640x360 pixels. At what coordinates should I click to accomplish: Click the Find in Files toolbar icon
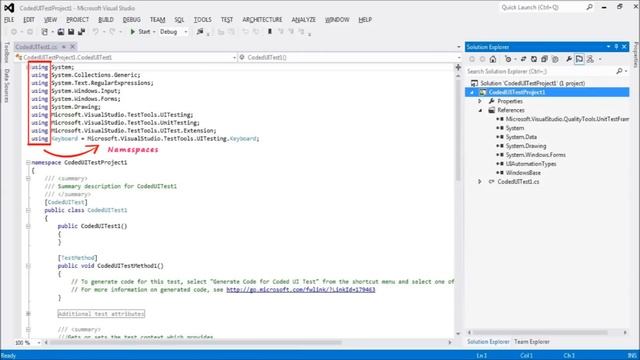[x=200, y=32]
